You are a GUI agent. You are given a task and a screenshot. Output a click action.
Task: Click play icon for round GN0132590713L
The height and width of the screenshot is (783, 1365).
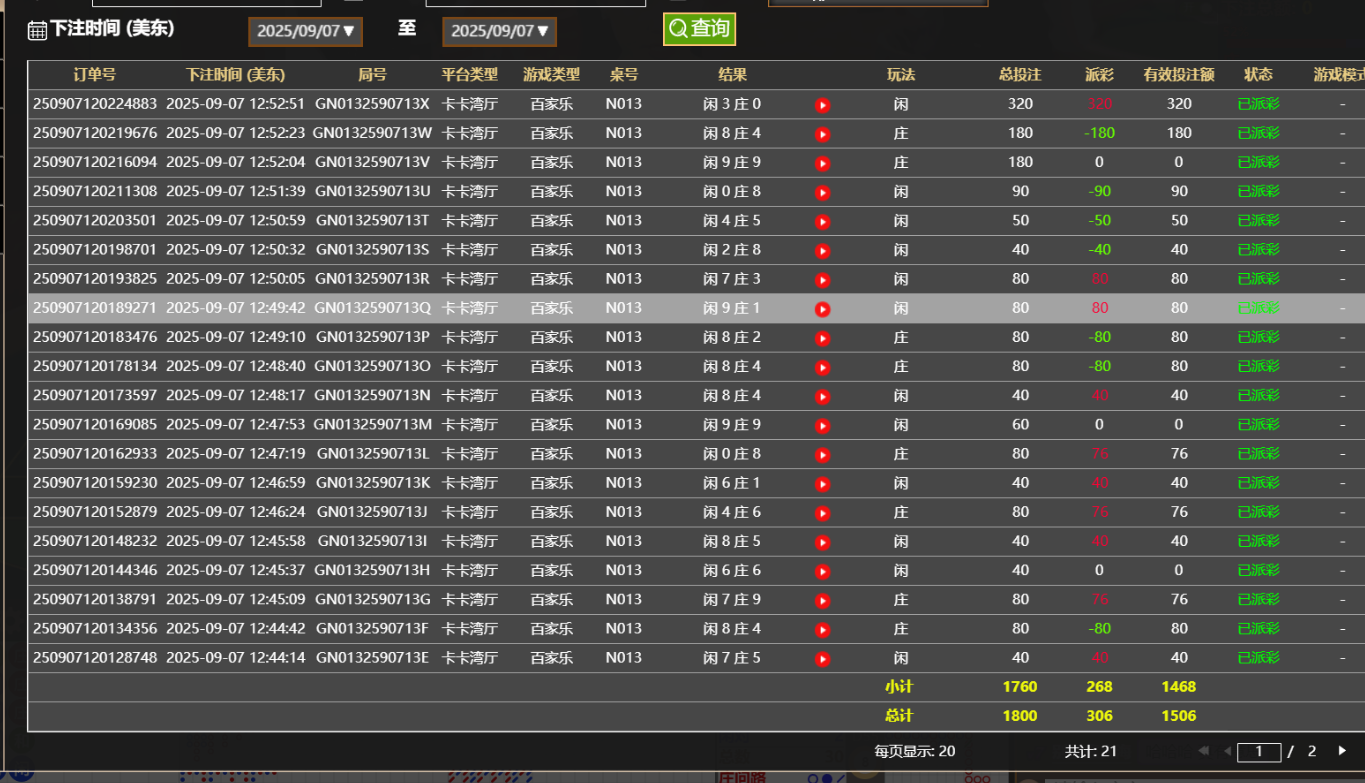822,455
